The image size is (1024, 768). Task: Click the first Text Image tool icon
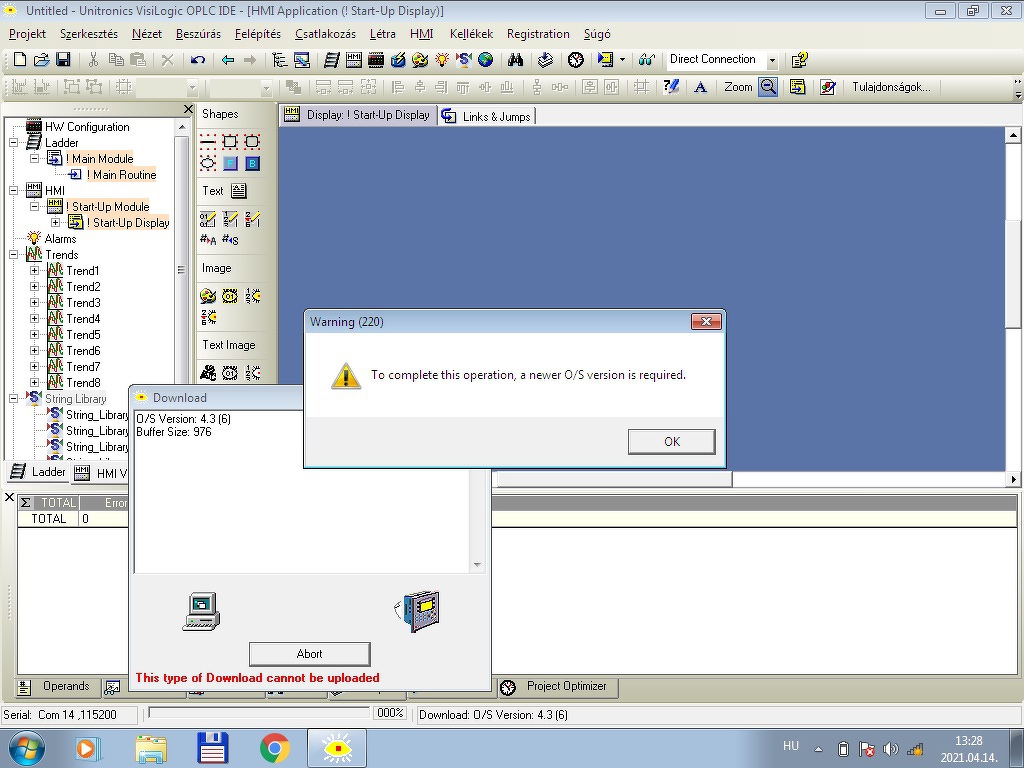[x=208, y=372]
